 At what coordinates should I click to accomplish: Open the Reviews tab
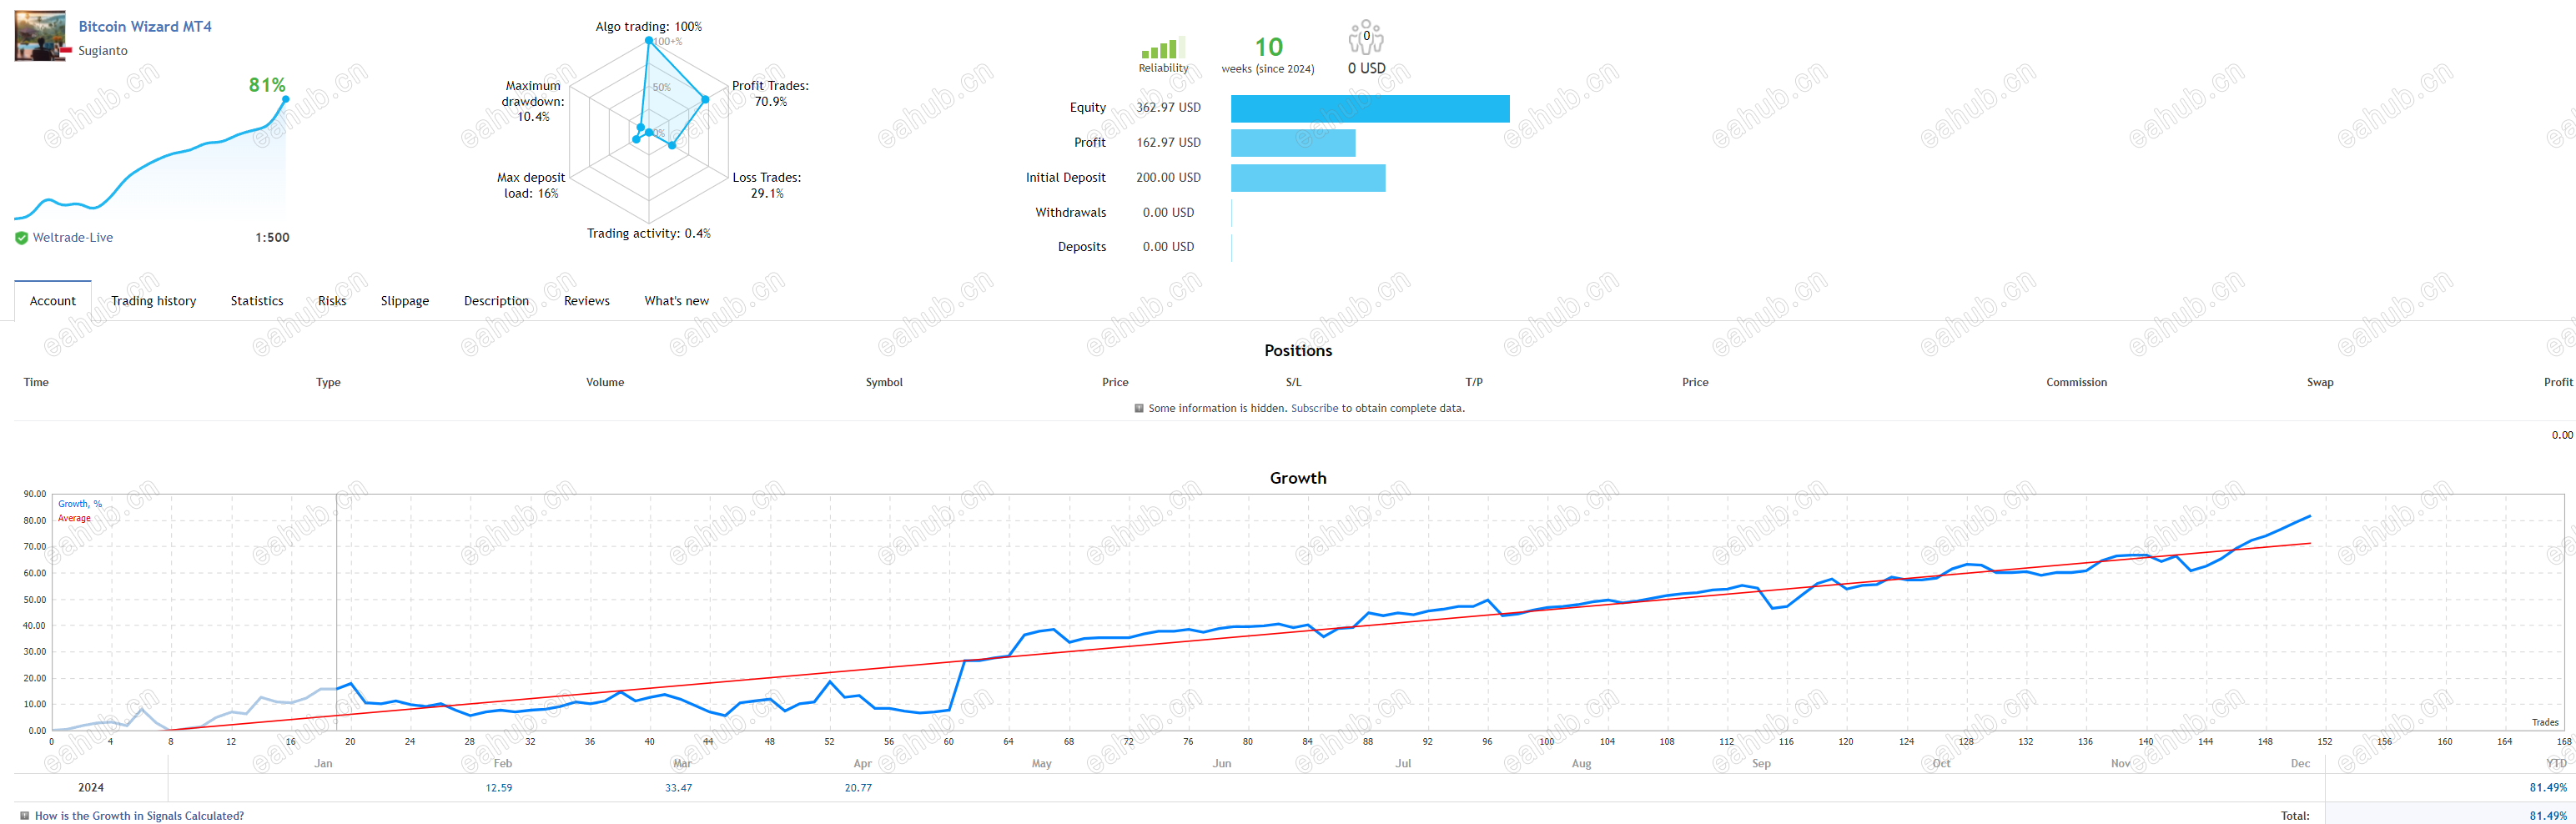coord(587,301)
